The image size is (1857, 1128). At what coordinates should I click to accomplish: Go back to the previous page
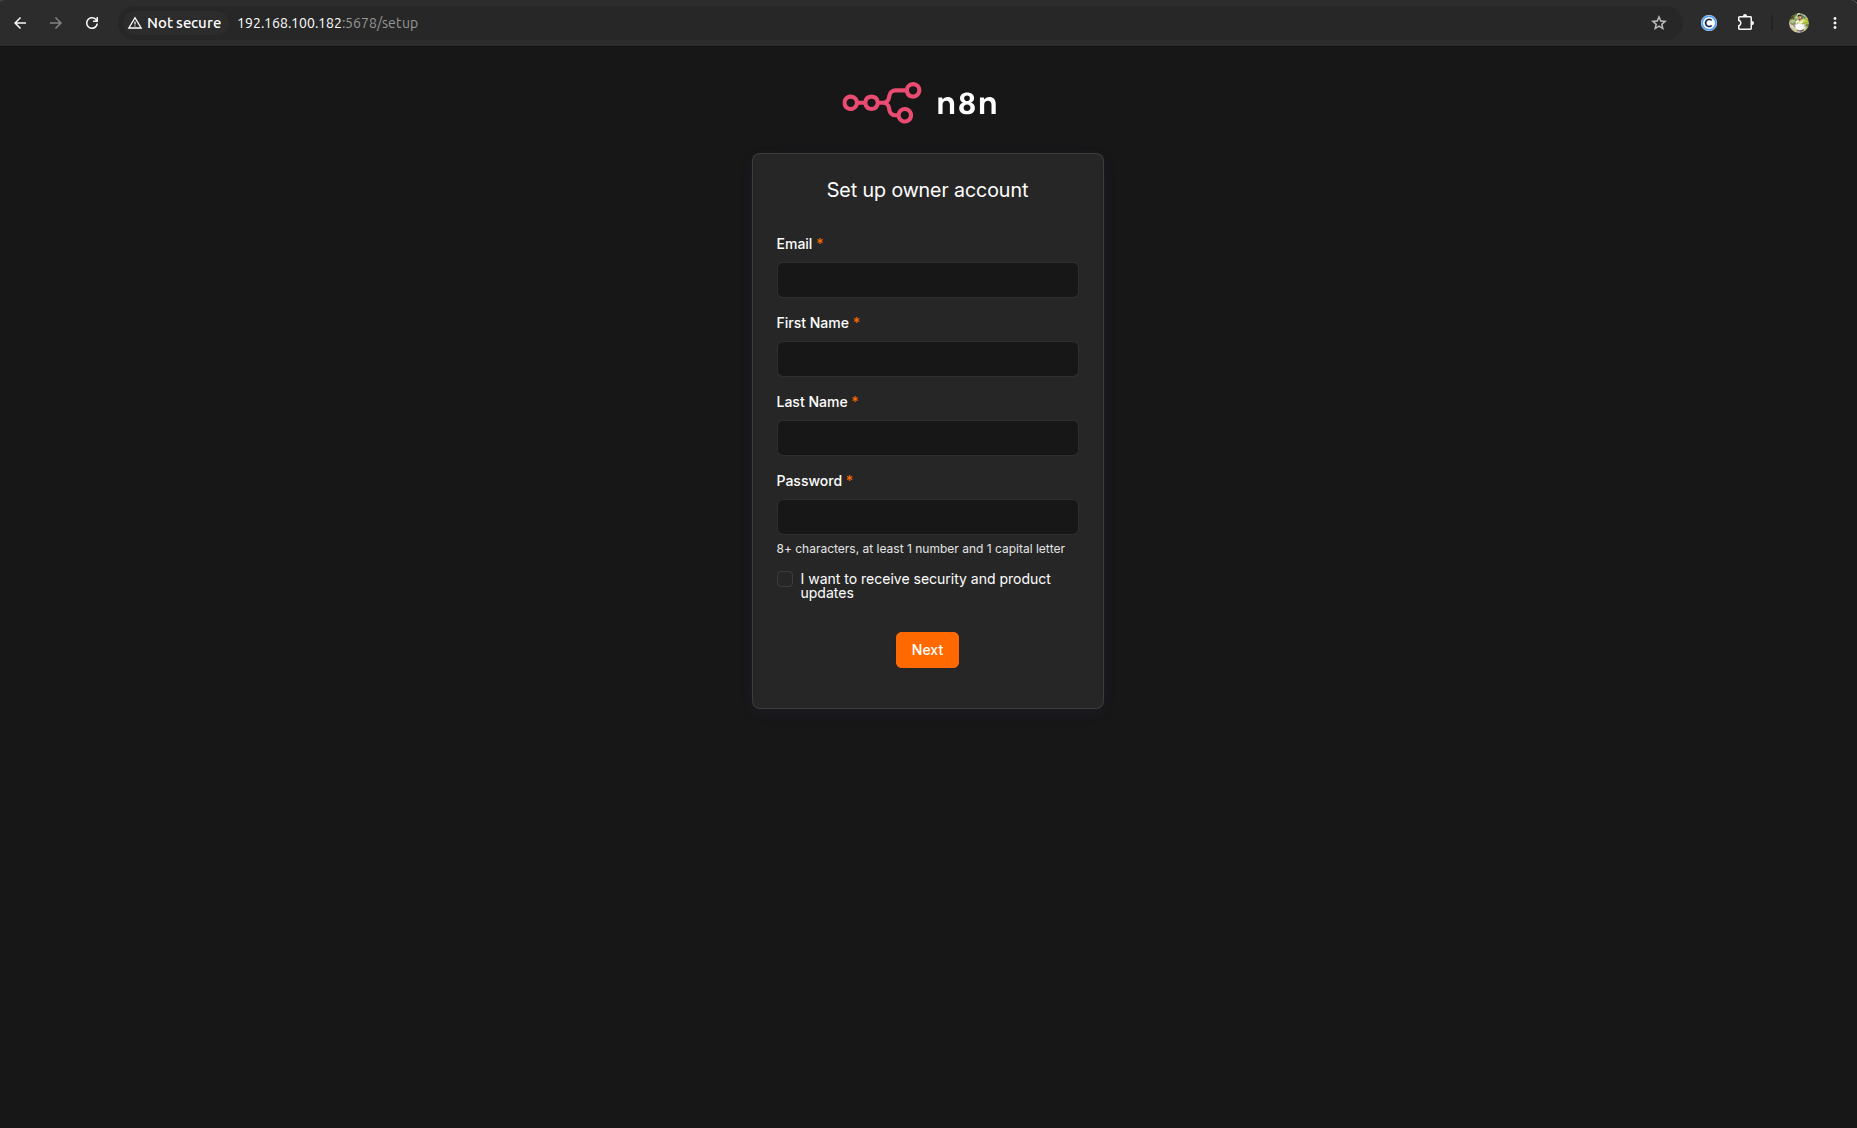[20, 23]
